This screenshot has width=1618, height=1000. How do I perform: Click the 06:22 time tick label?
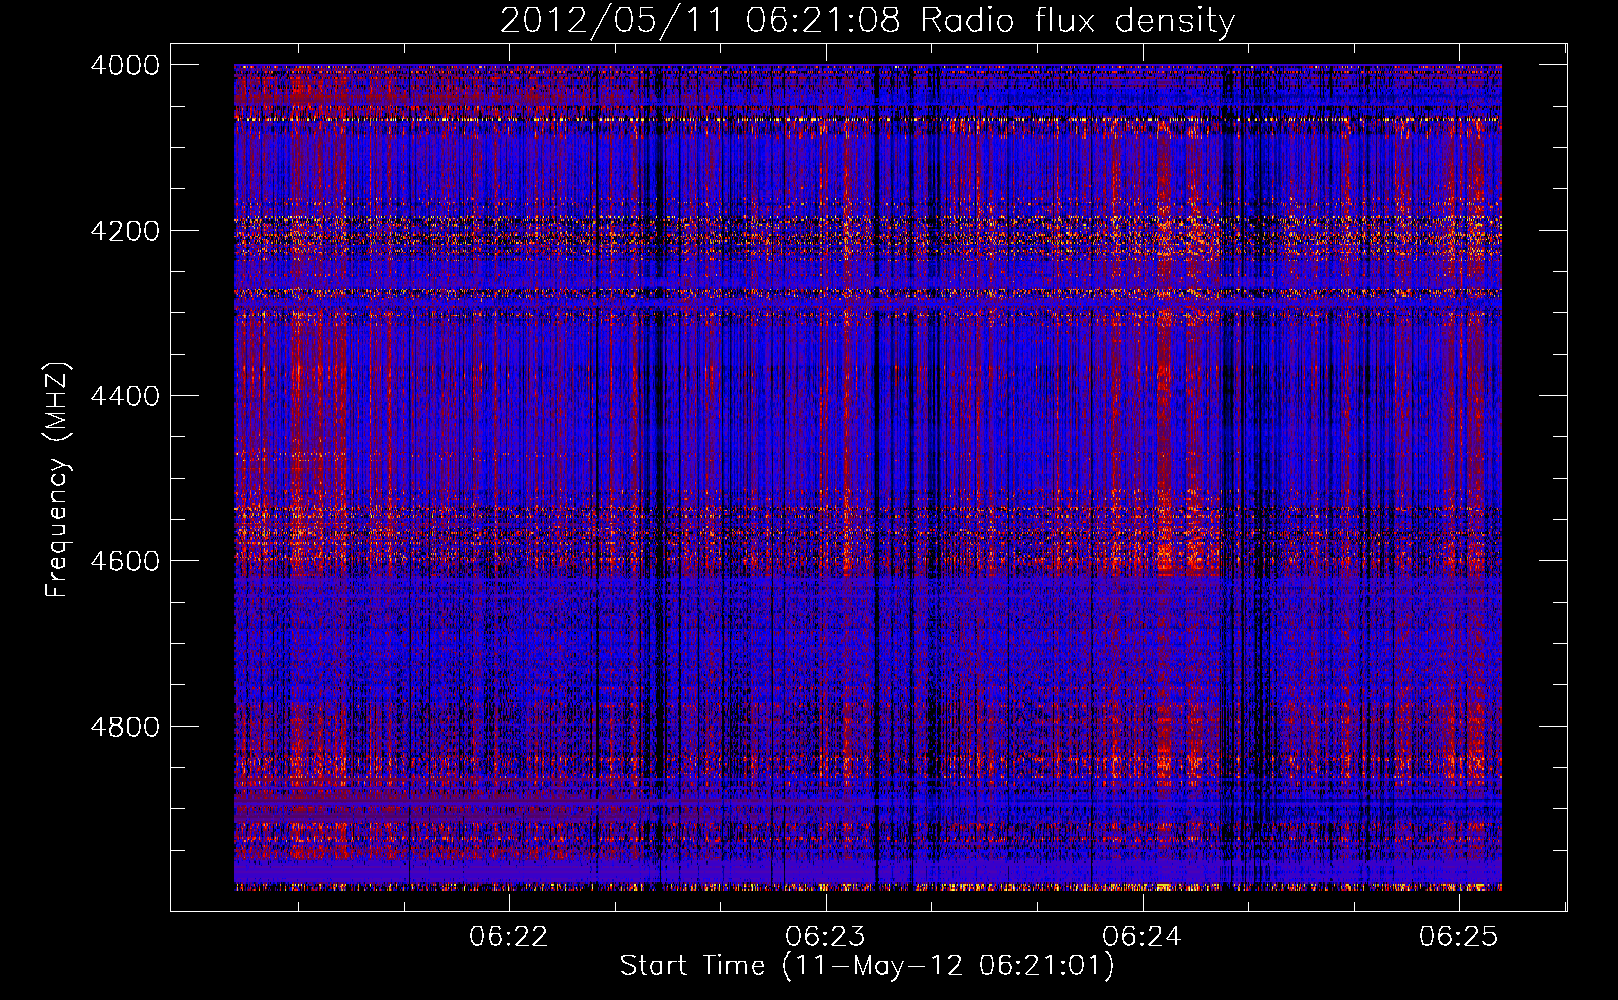pyautogui.click(x=509, y=936)
